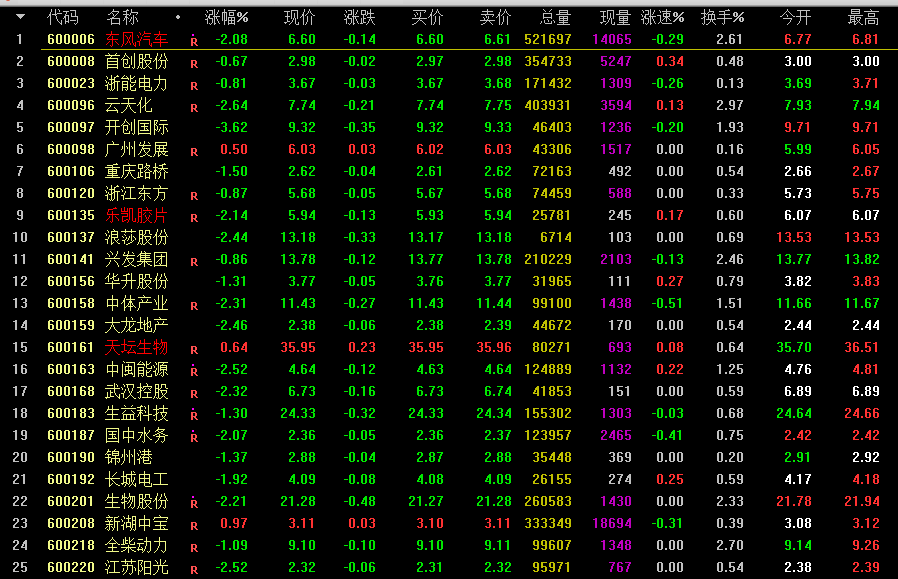Sort by the 涨跌 column header
Image resolution: width=898 pixels, height=579 pixels.
pos(360,18)
